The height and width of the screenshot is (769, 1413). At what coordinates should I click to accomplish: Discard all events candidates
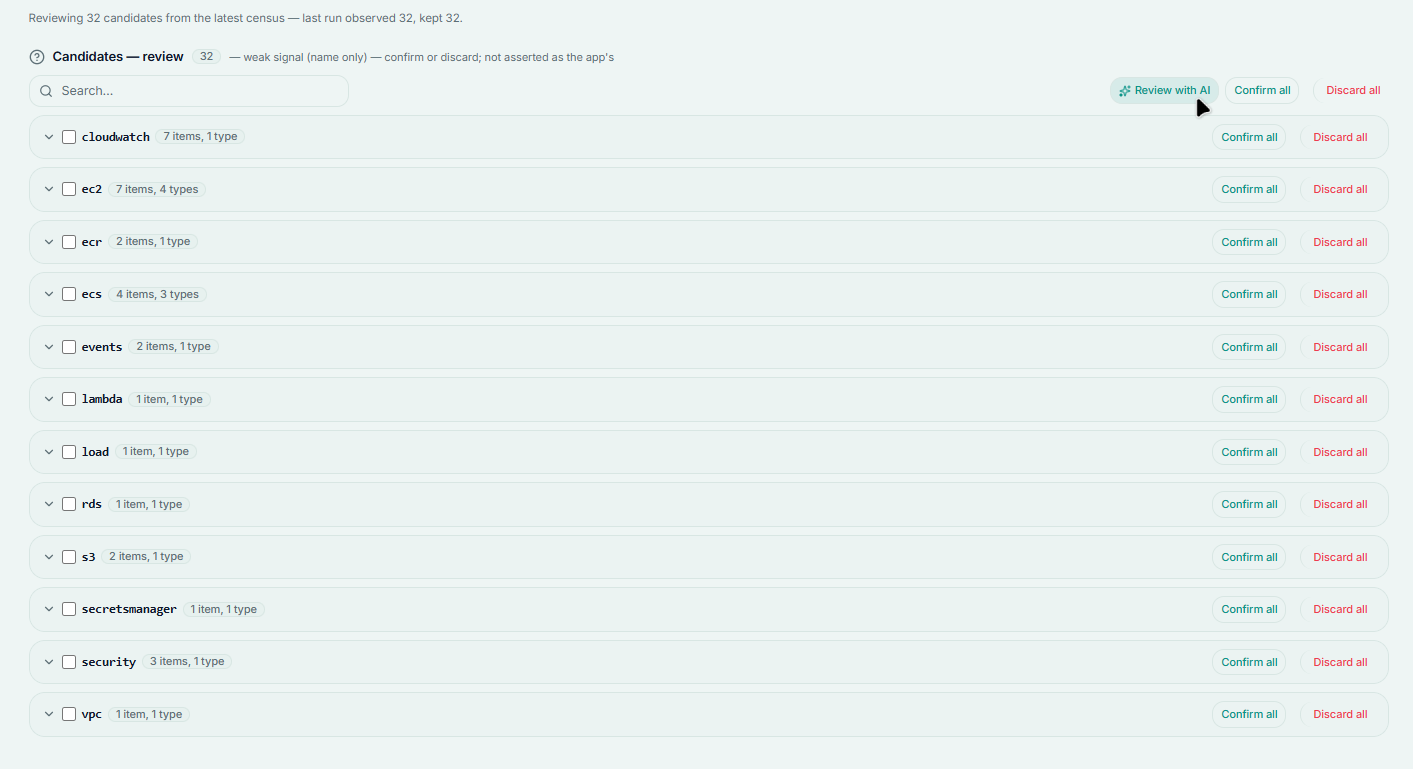[1340, 347]
